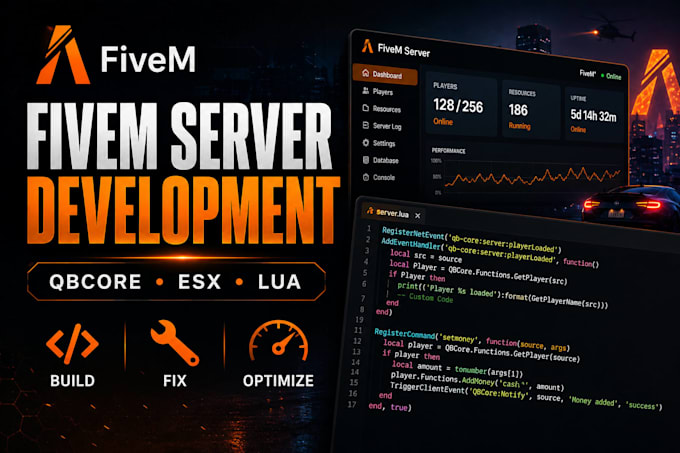Viewport: 680px width, 453px height.
Task: Open Server Log in the sidebar
Action: (382, 126)
